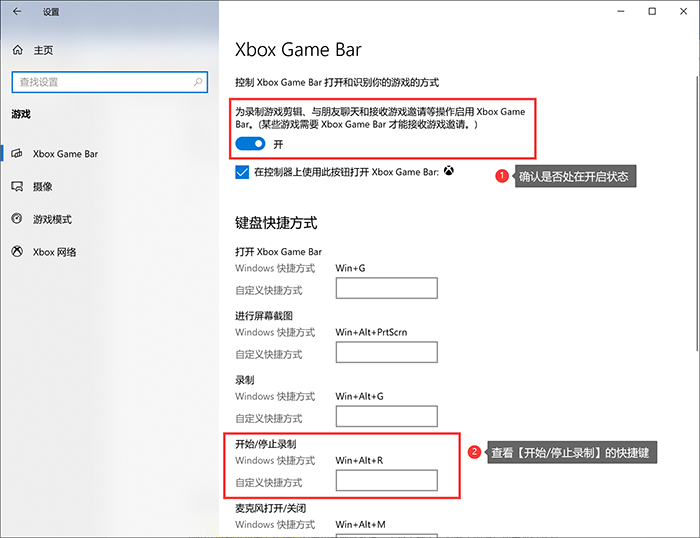Open the 游戏模式 settings page
The width and height of the screenshot is (700, 538).
(x=52, y=219)
